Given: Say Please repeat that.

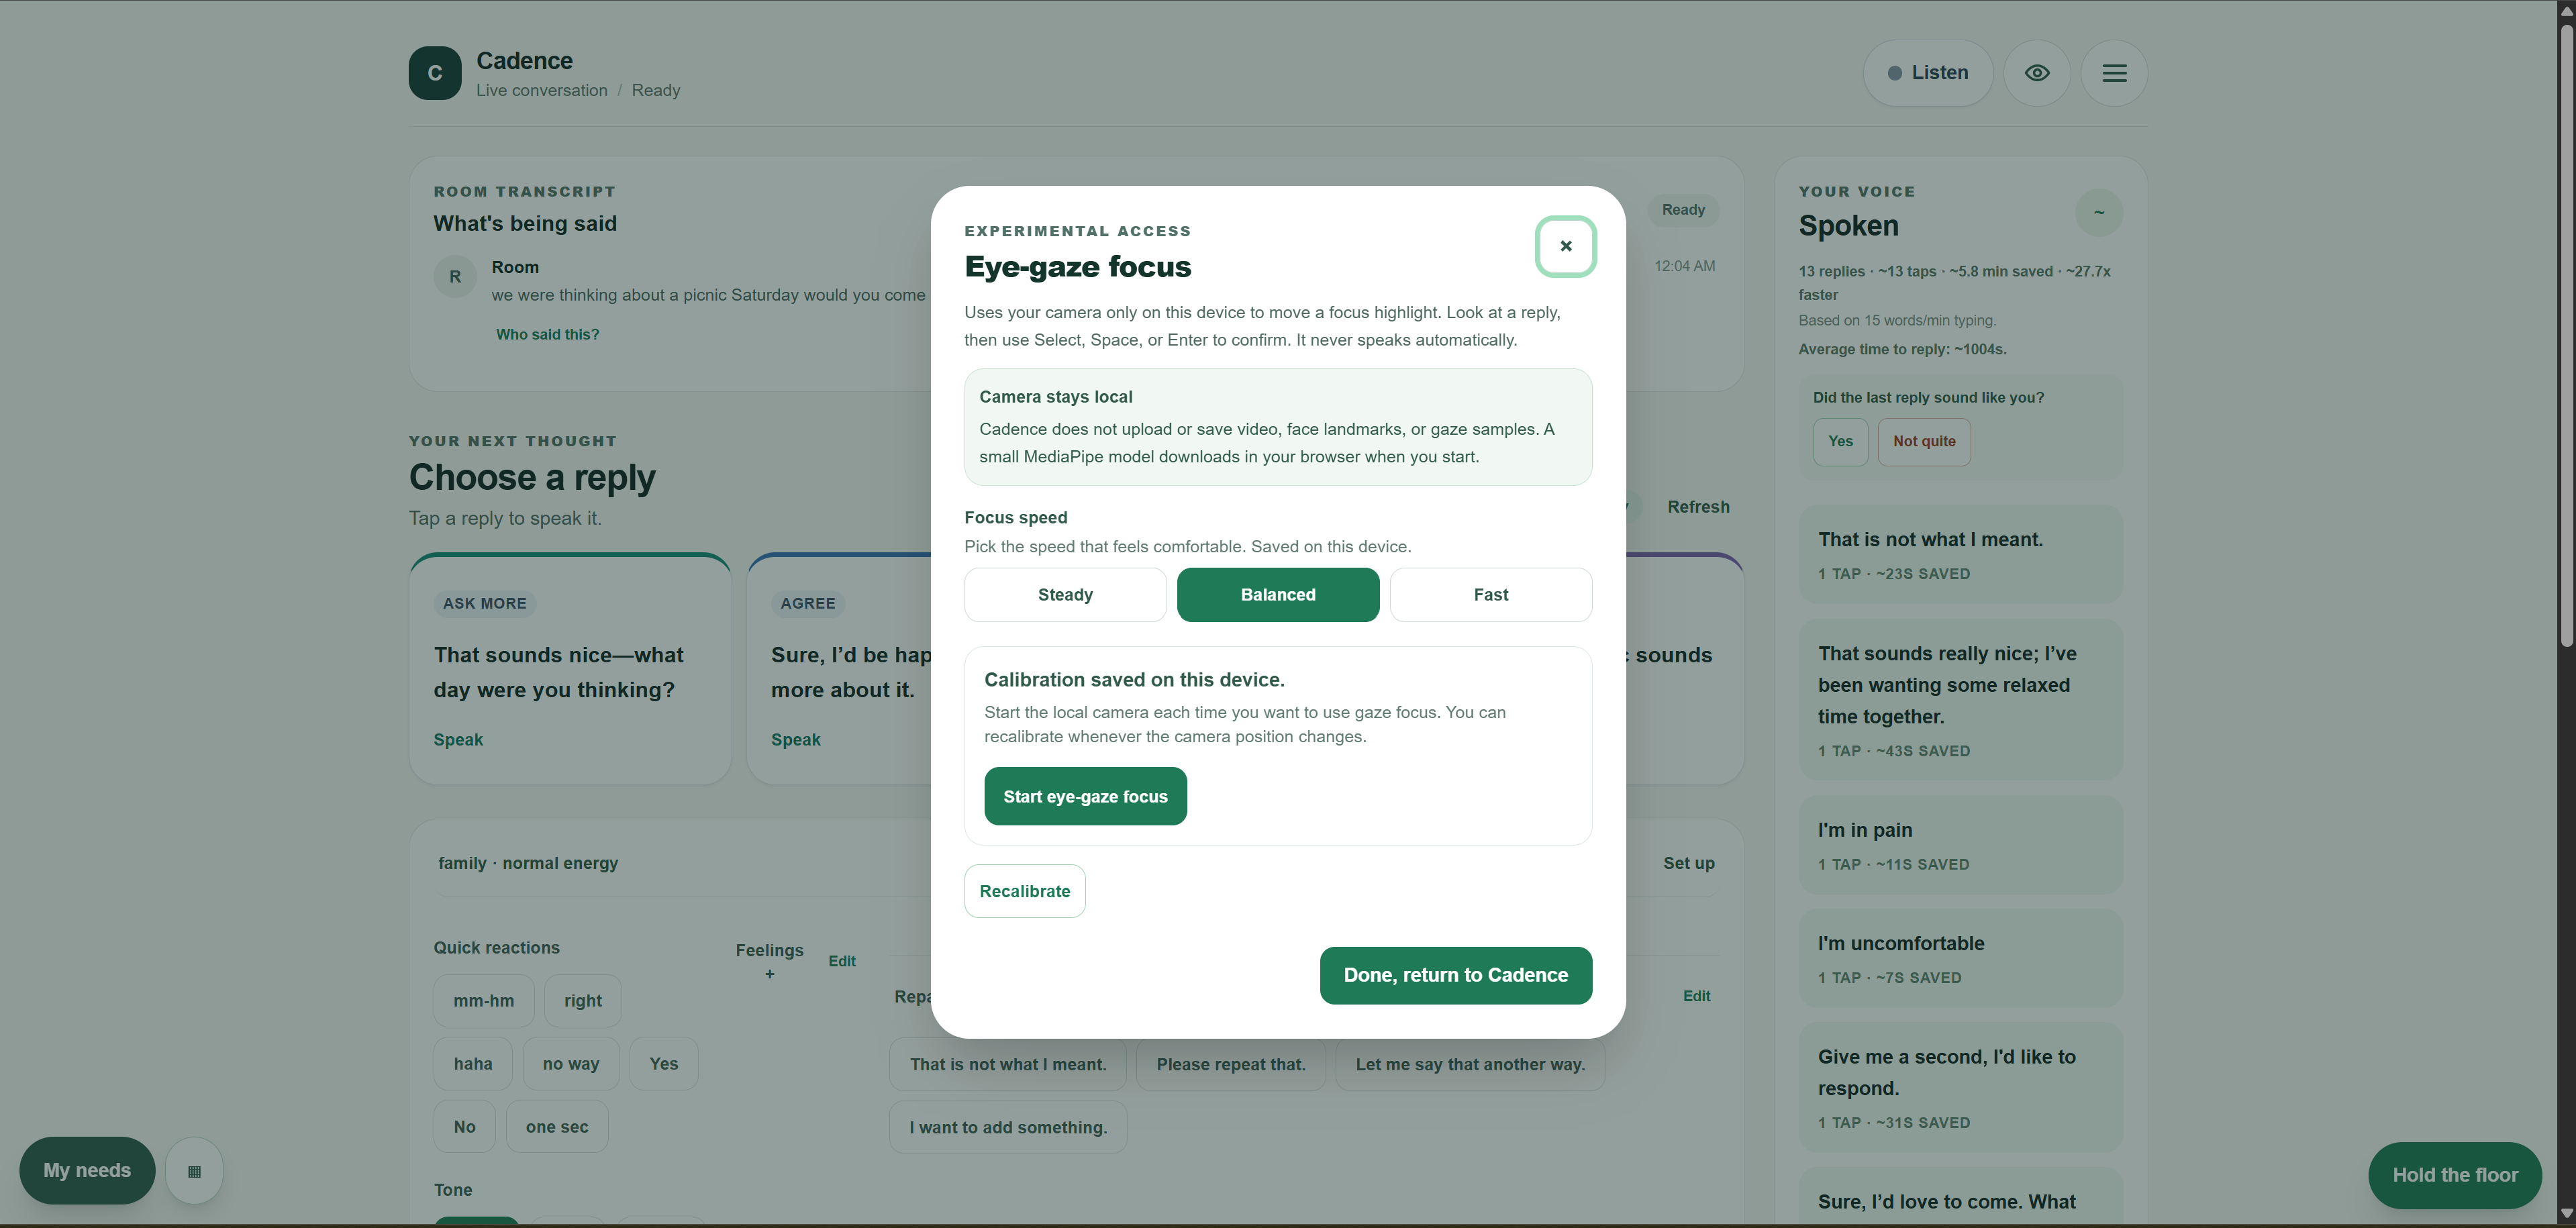Looking at the screenshot, I should click(1231, 1064).
